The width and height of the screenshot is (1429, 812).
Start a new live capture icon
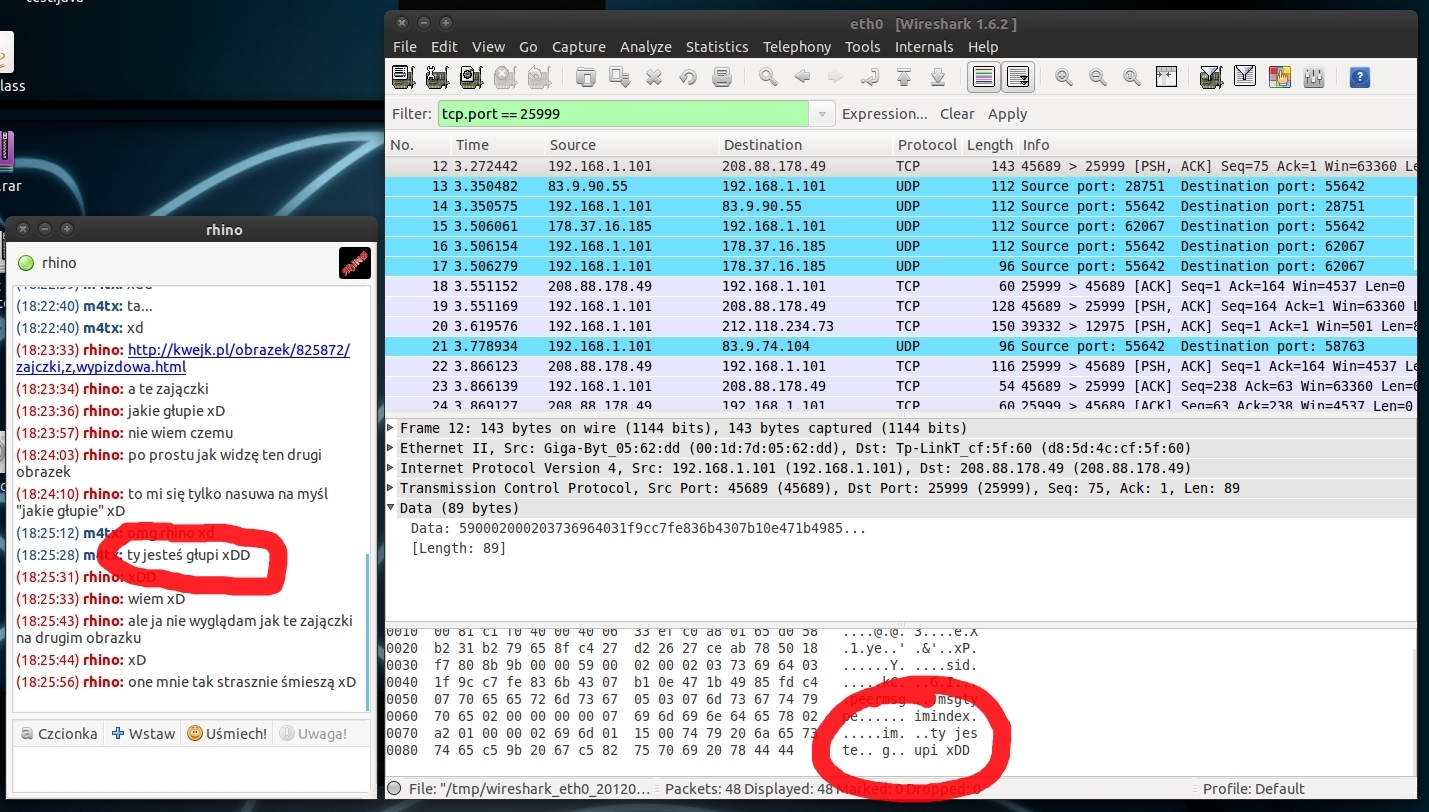point(471,77)
